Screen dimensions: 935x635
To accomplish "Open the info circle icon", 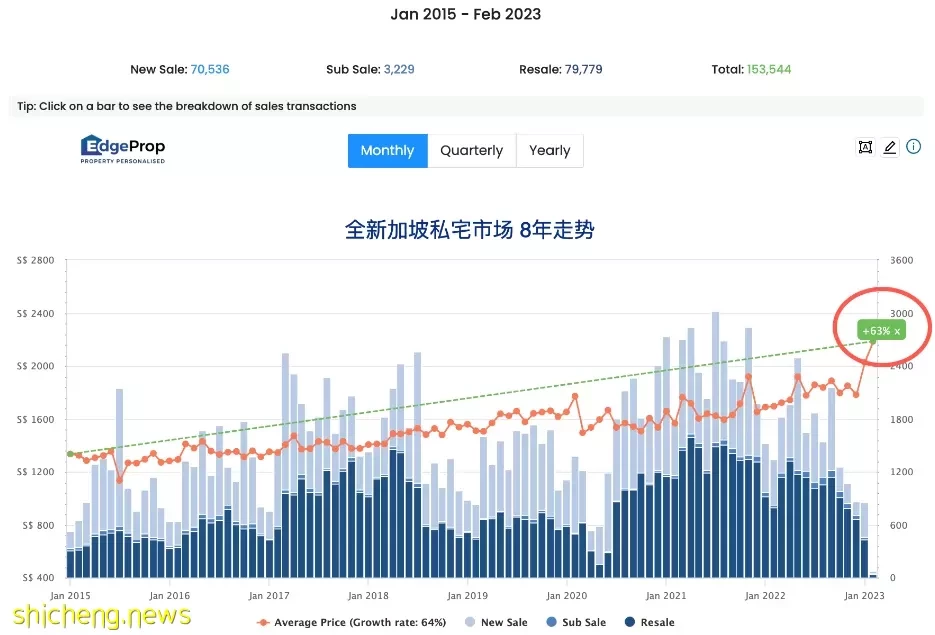I will 914,146.
